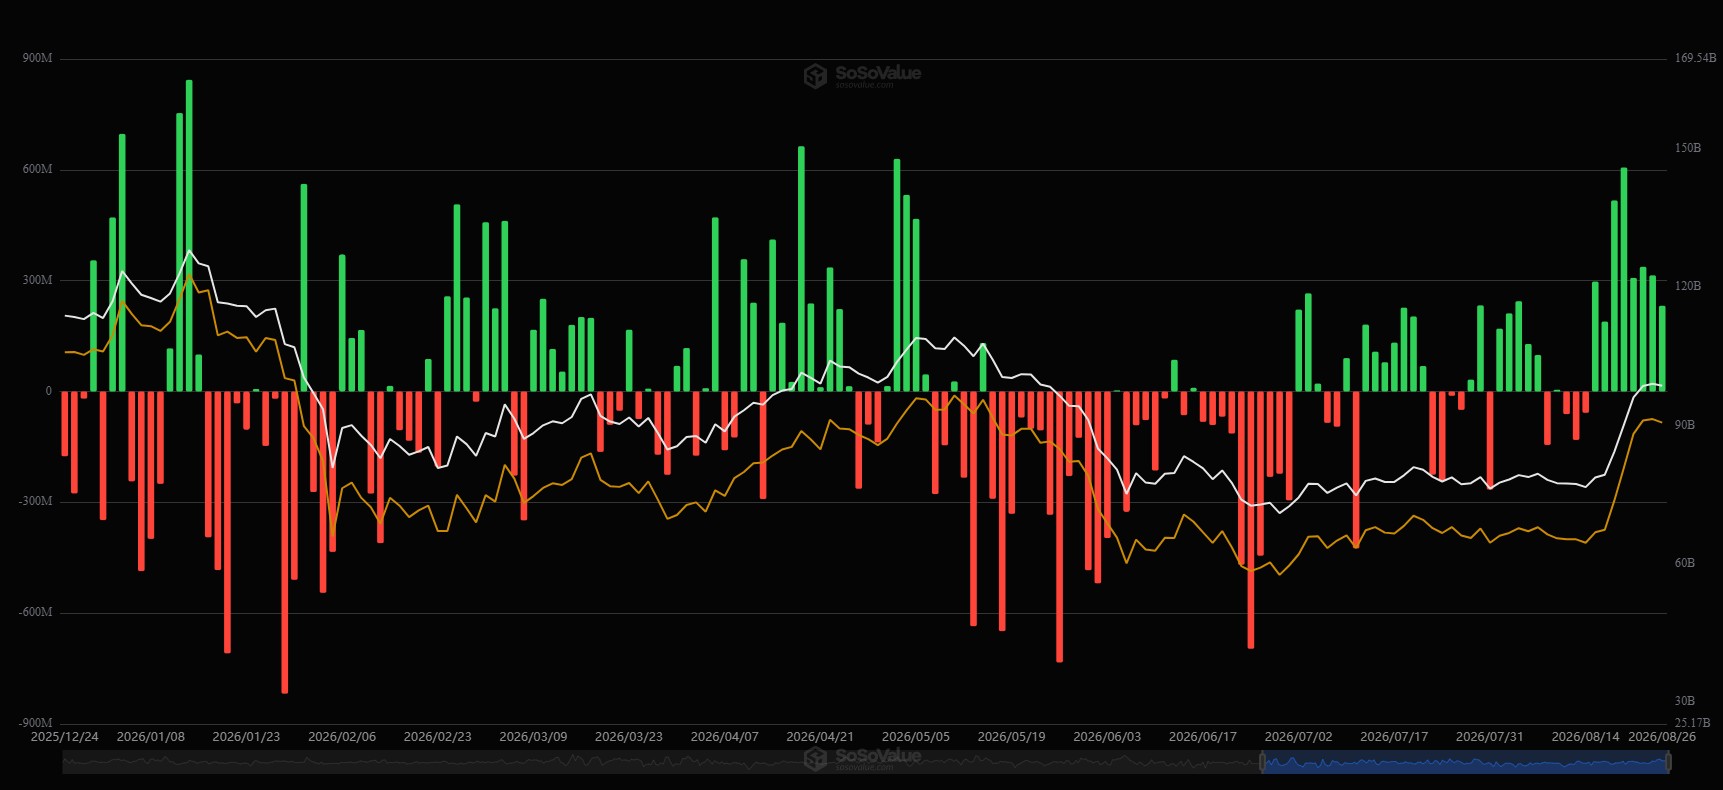The width and height of the screenshot is (1723, 790).
Task: Select the 2026/03/23 date label
Action: pyautogui.click(x=629, y=737)
